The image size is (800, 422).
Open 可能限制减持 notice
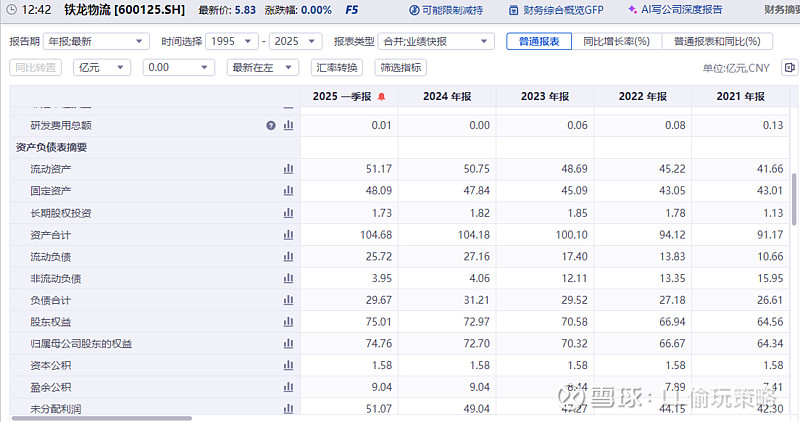click(446, 10)
